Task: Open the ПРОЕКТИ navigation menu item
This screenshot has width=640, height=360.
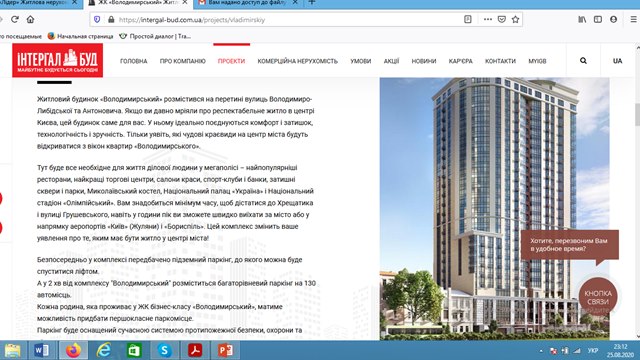Action: pyautogui.click(x=231, y=61)
